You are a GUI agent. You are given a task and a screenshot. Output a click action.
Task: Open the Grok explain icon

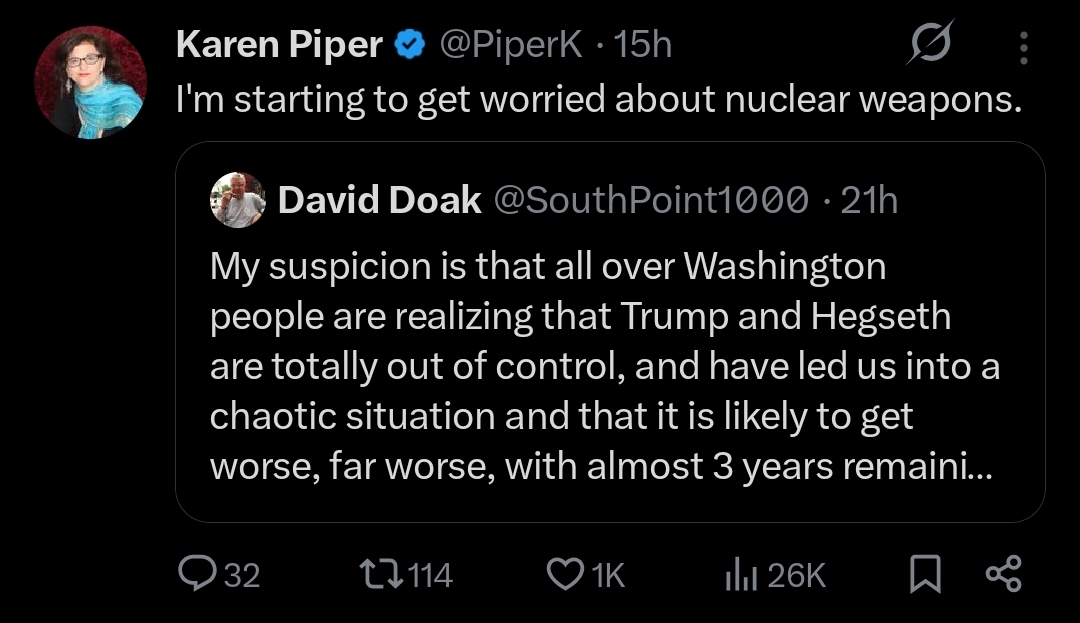pos(930,45)
